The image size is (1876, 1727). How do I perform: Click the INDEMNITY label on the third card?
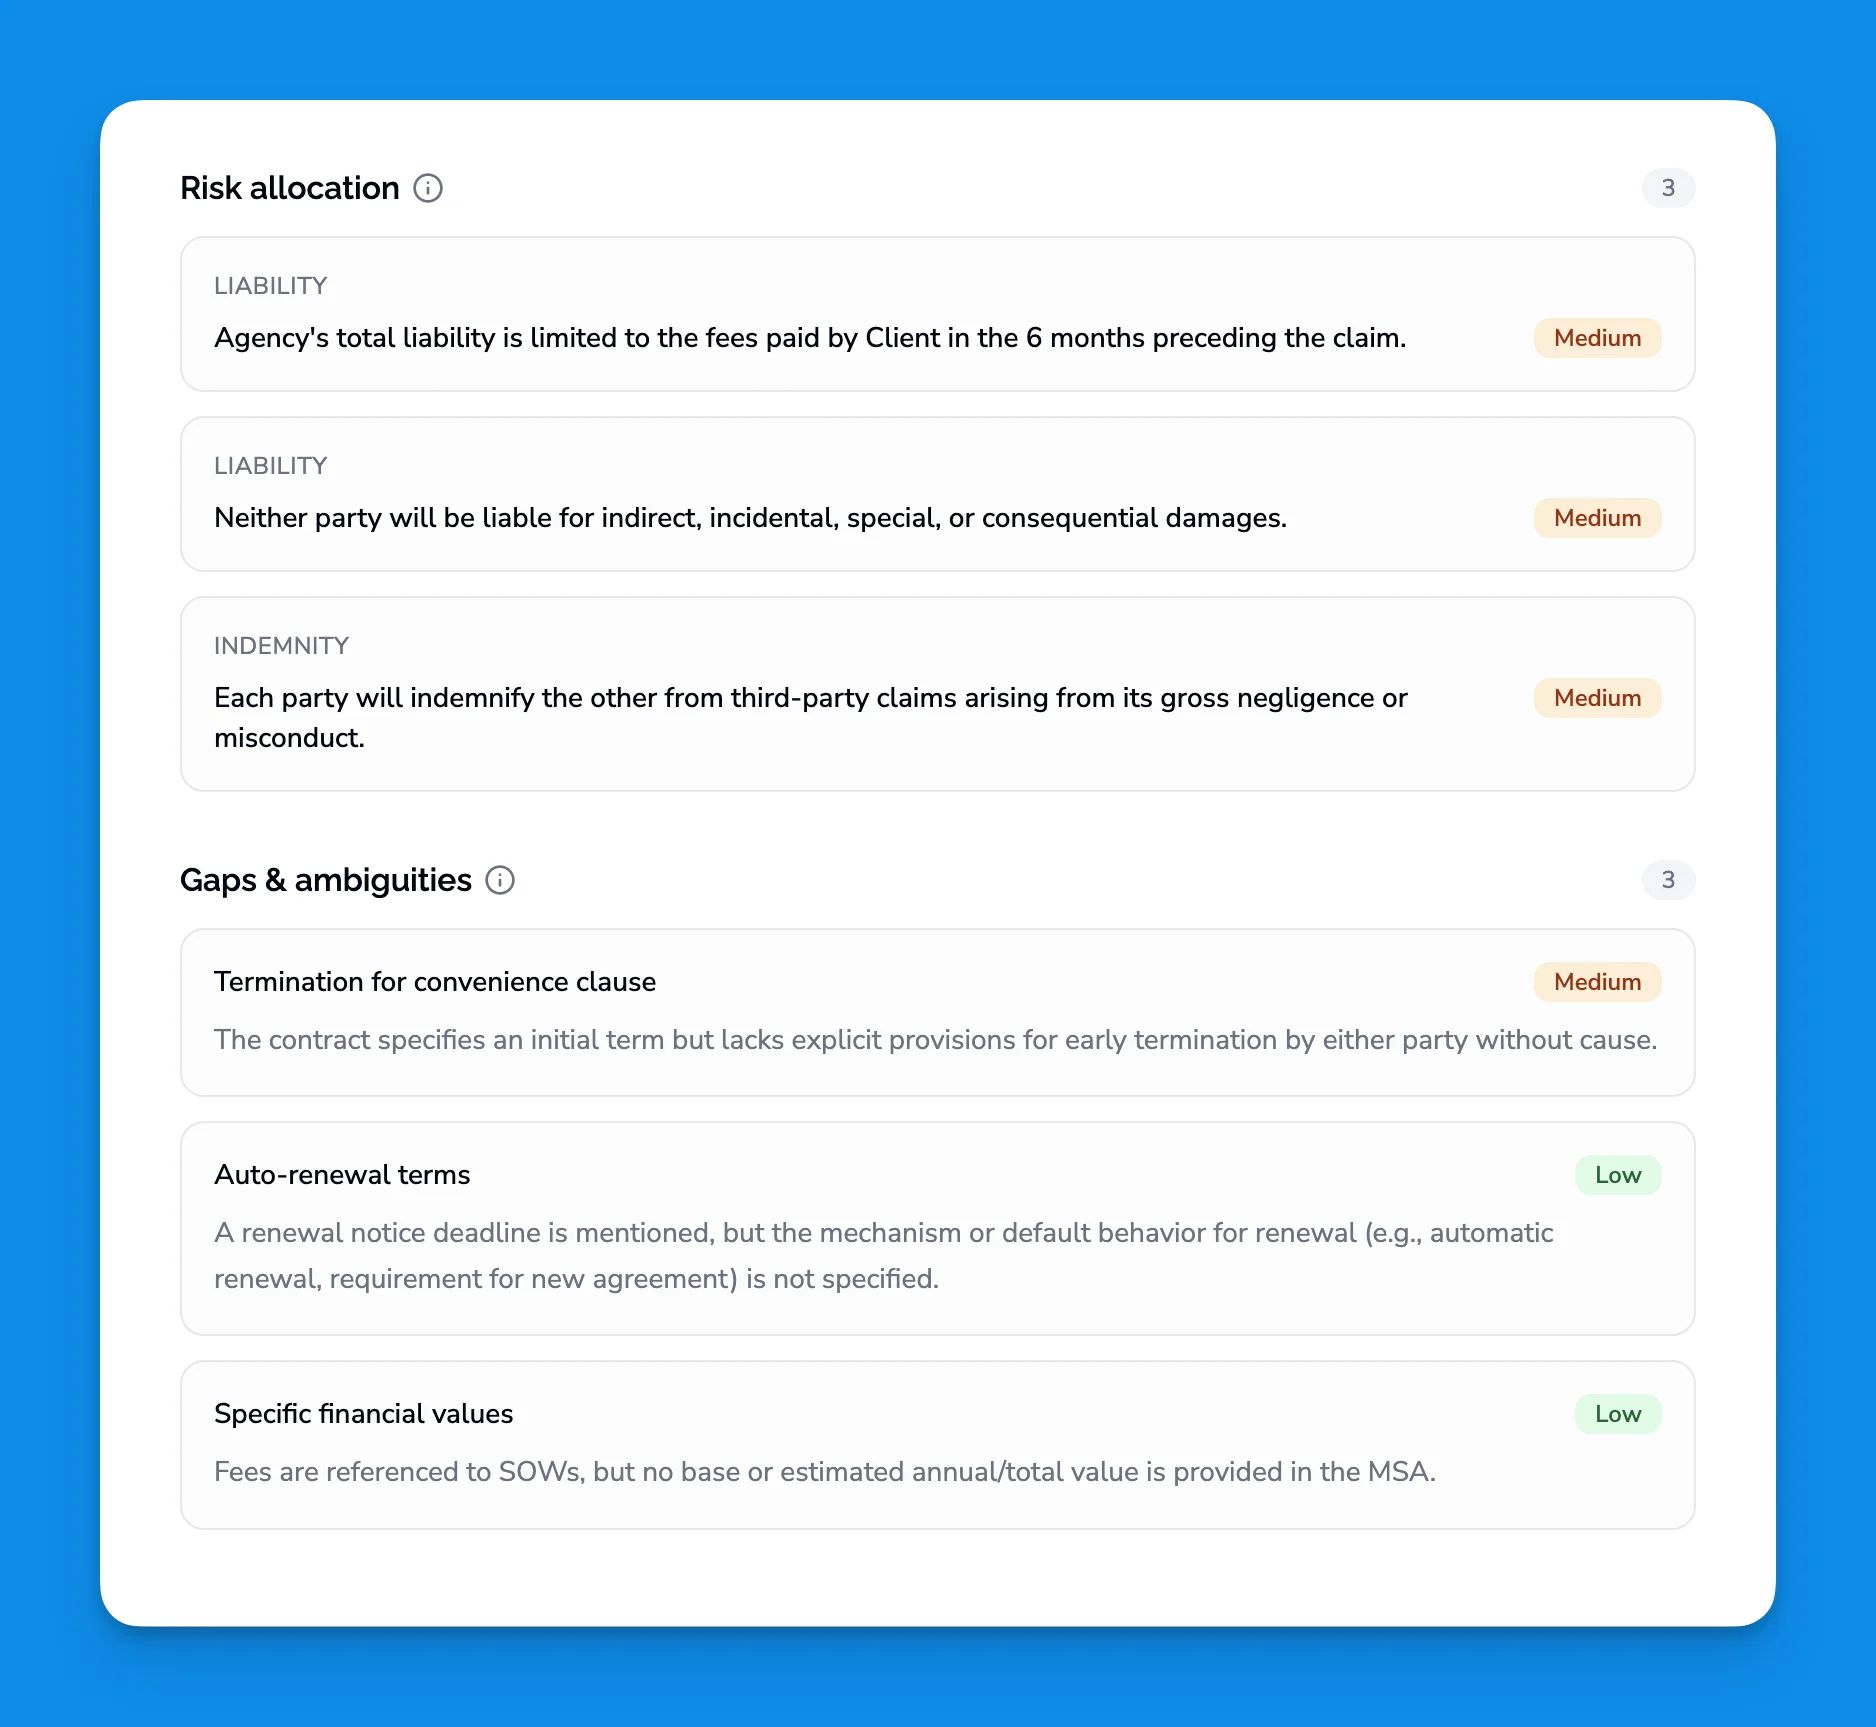281,646
